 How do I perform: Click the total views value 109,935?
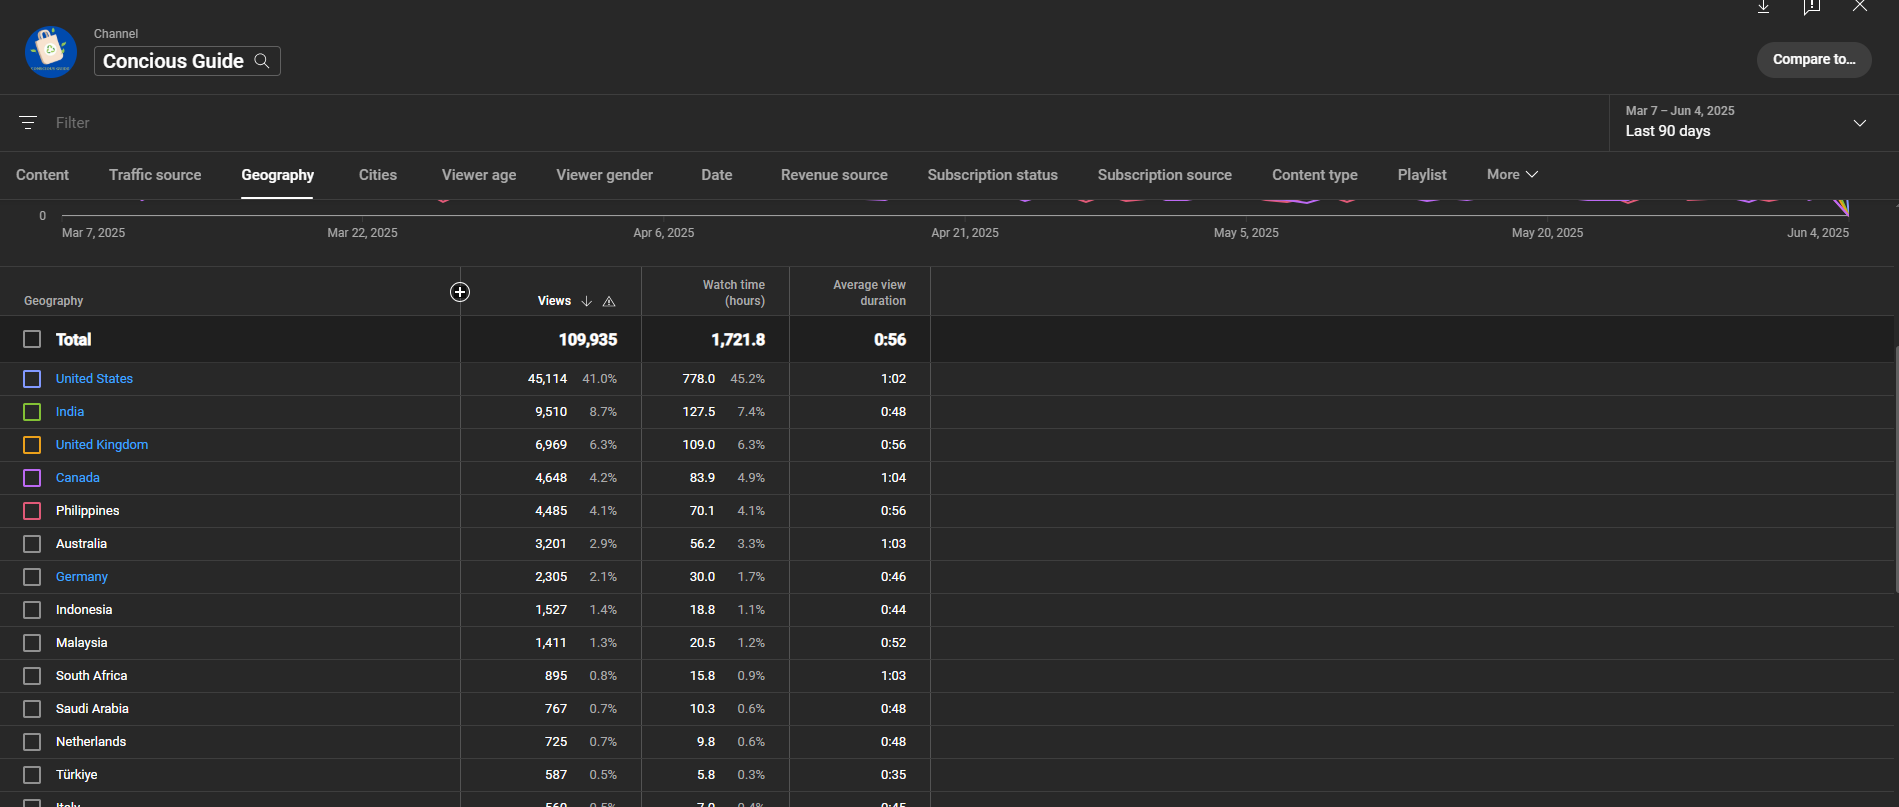click(588, 340)
